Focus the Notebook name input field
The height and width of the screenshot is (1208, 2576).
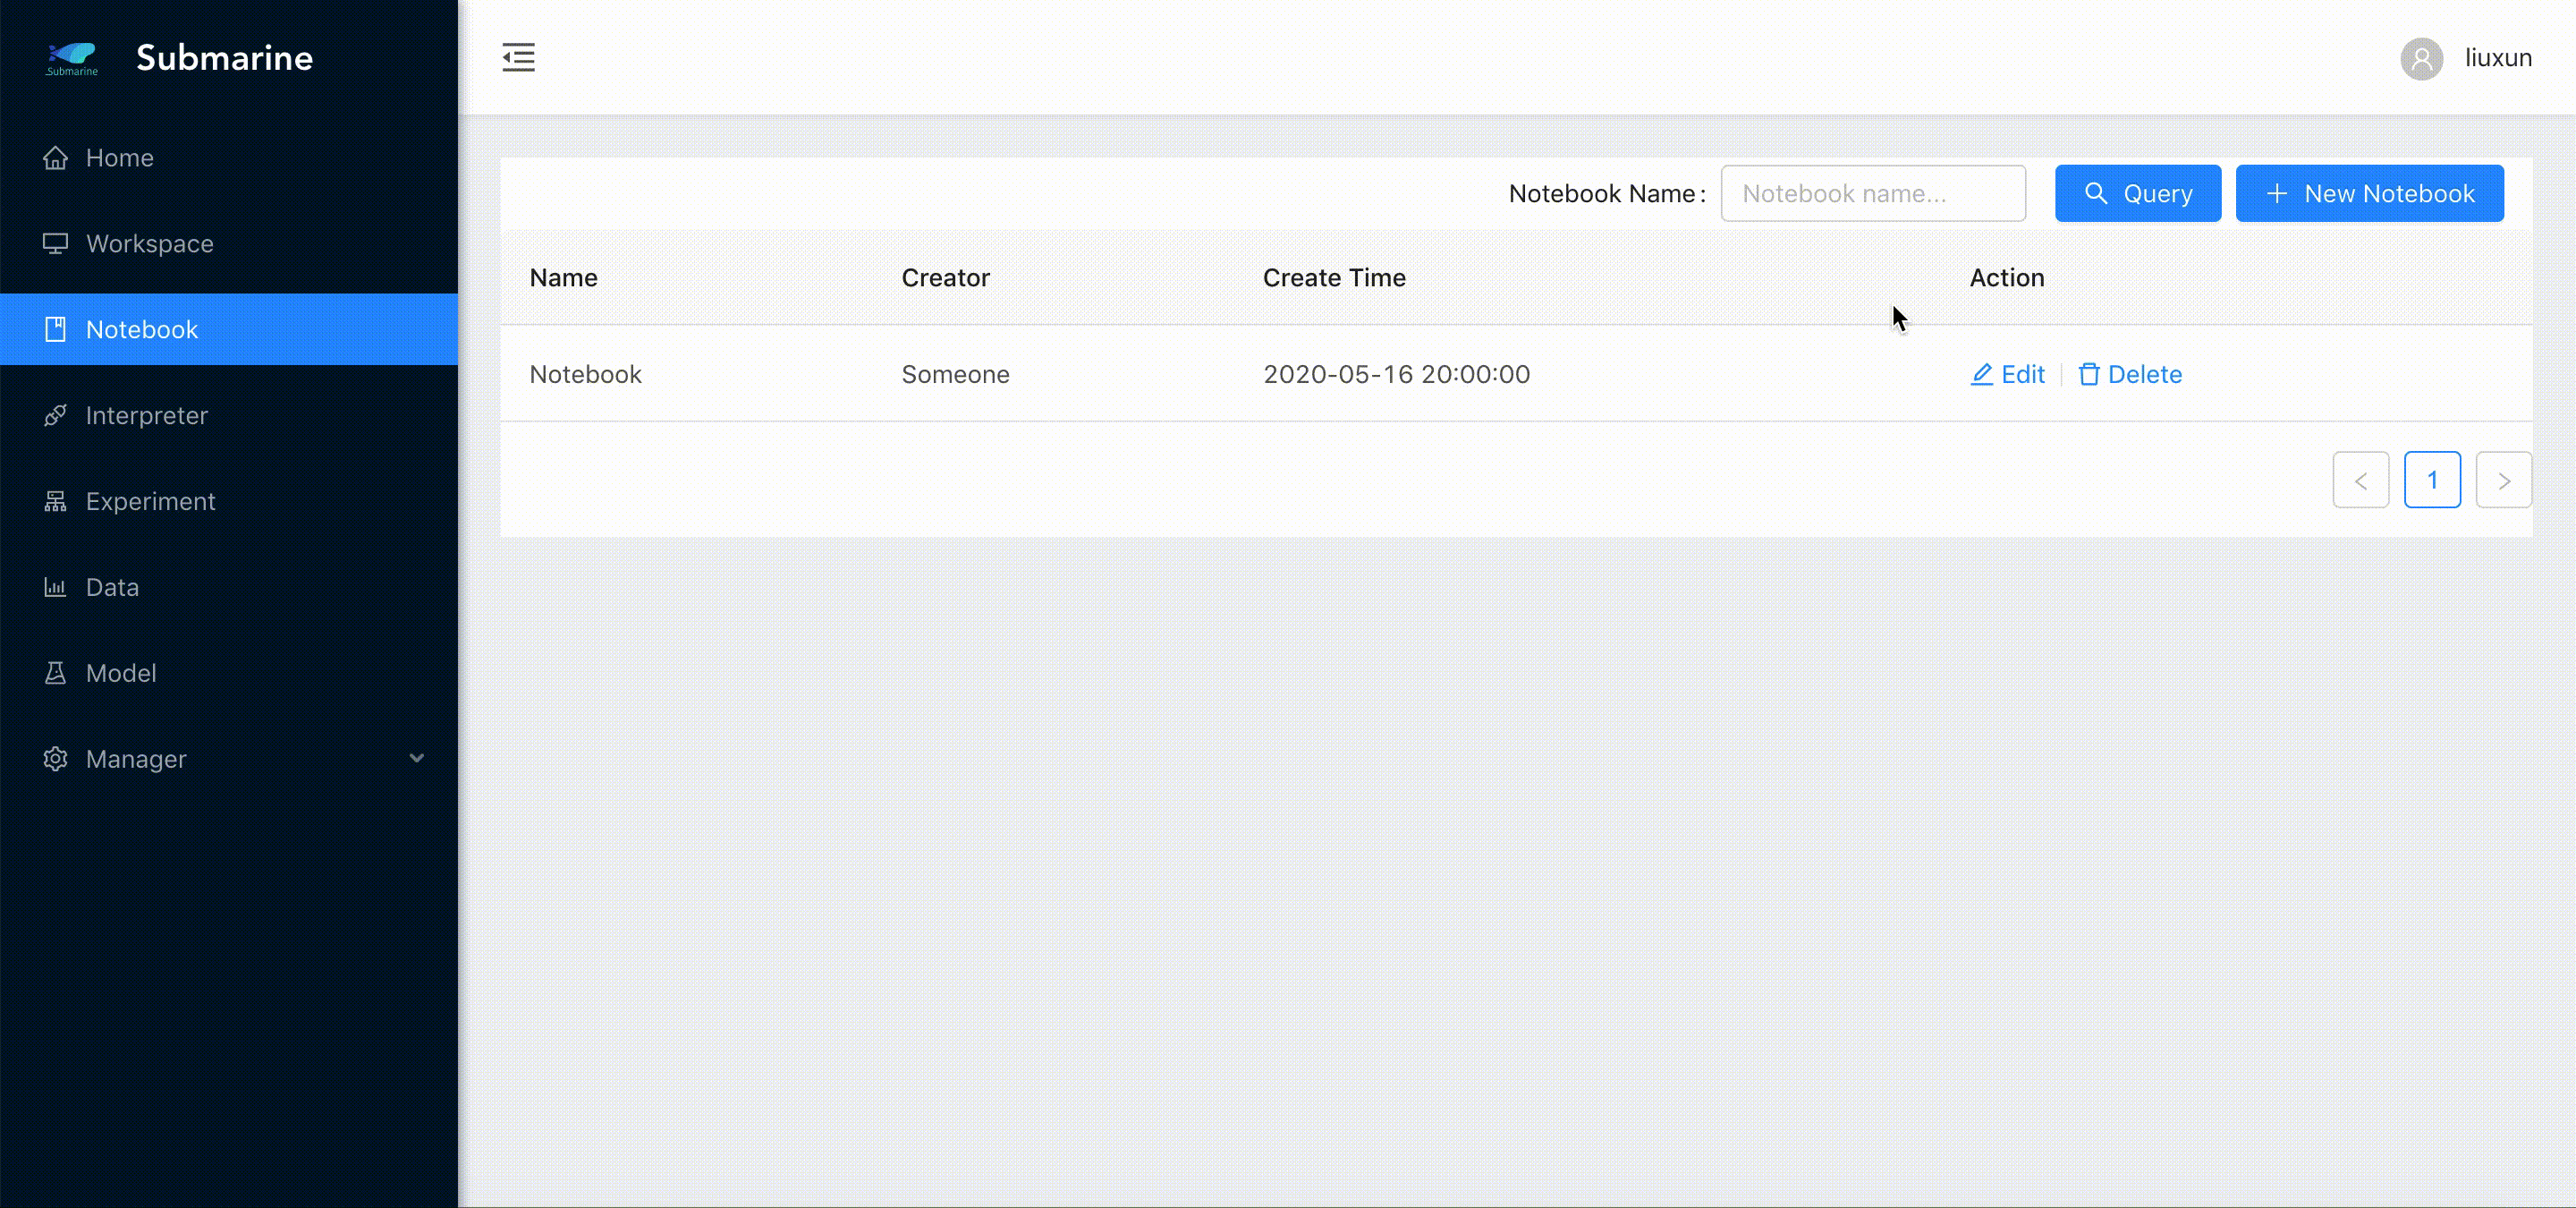point(1872,194)
